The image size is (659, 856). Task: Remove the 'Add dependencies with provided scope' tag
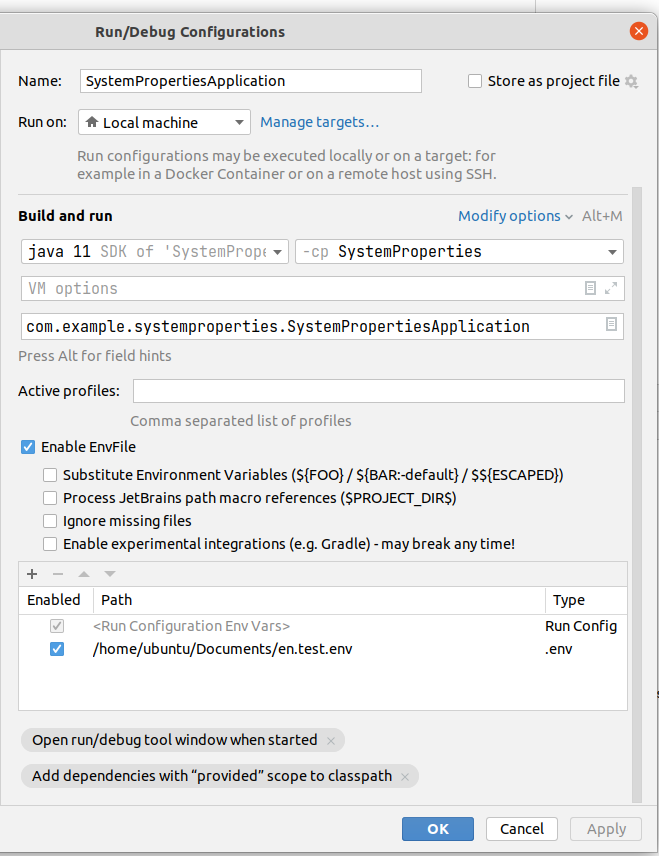click(405, 777)
